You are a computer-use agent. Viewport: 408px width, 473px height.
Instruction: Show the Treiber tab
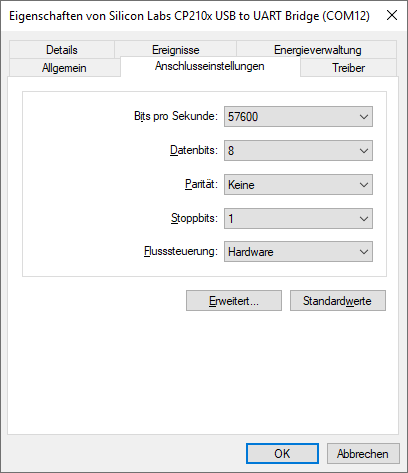pos(348,68)
